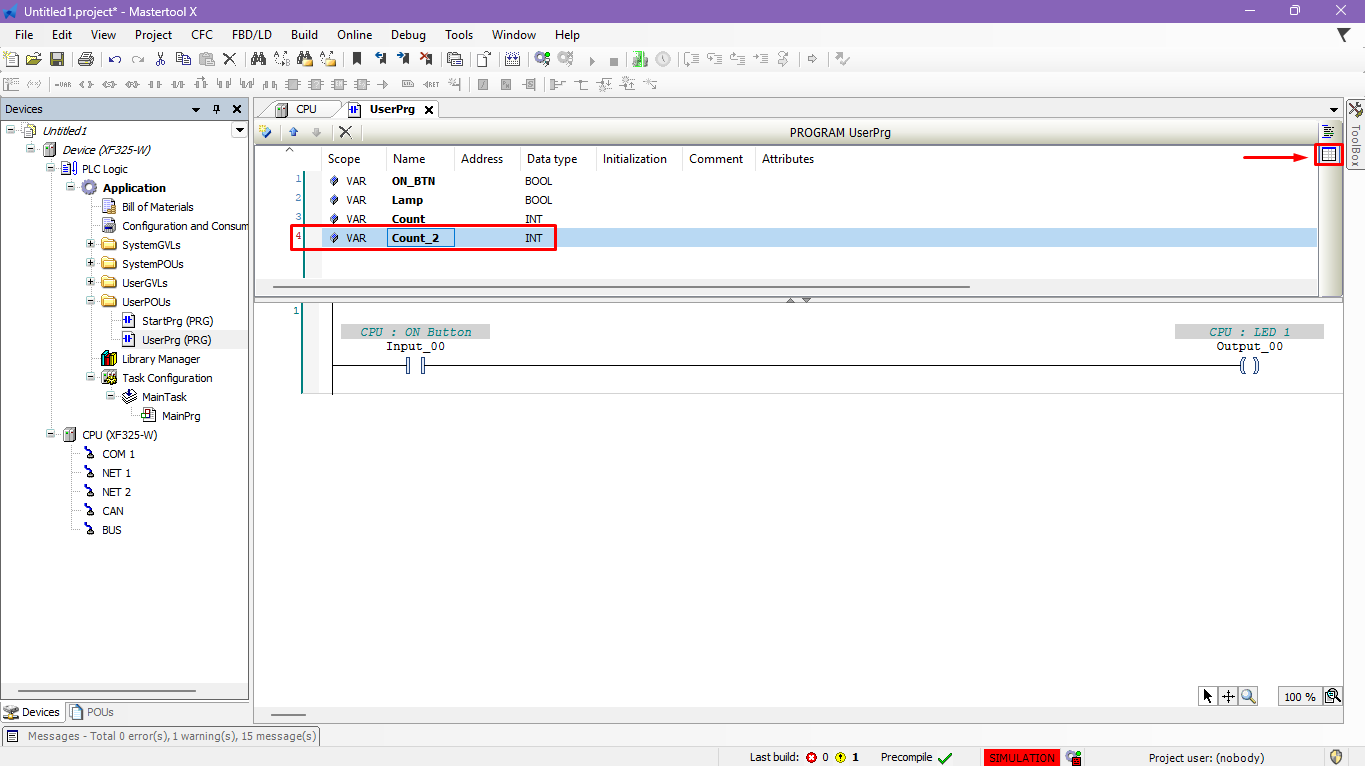This screenshot has width=1365, height=766.
Task: Expand the SystemGVLs folder
Action: coord(91,245)
